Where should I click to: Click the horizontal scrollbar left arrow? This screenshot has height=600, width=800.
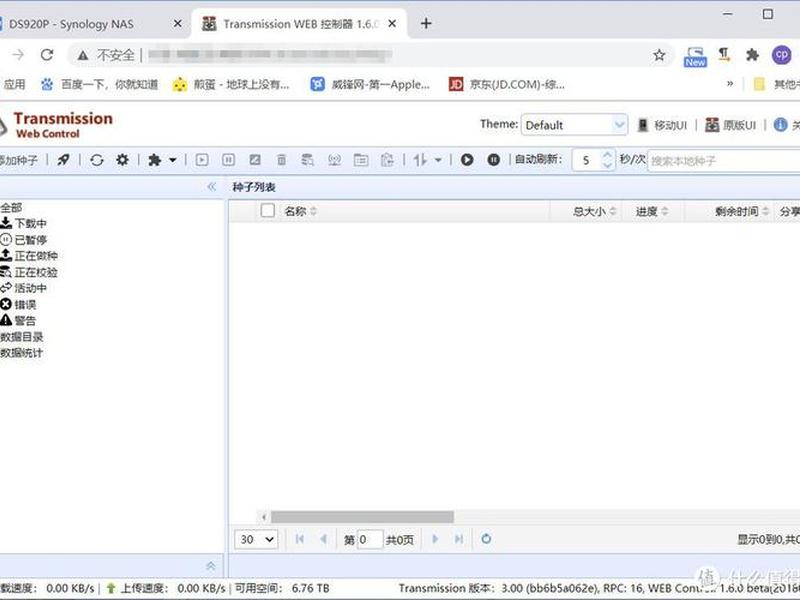(x=264, y=517)
